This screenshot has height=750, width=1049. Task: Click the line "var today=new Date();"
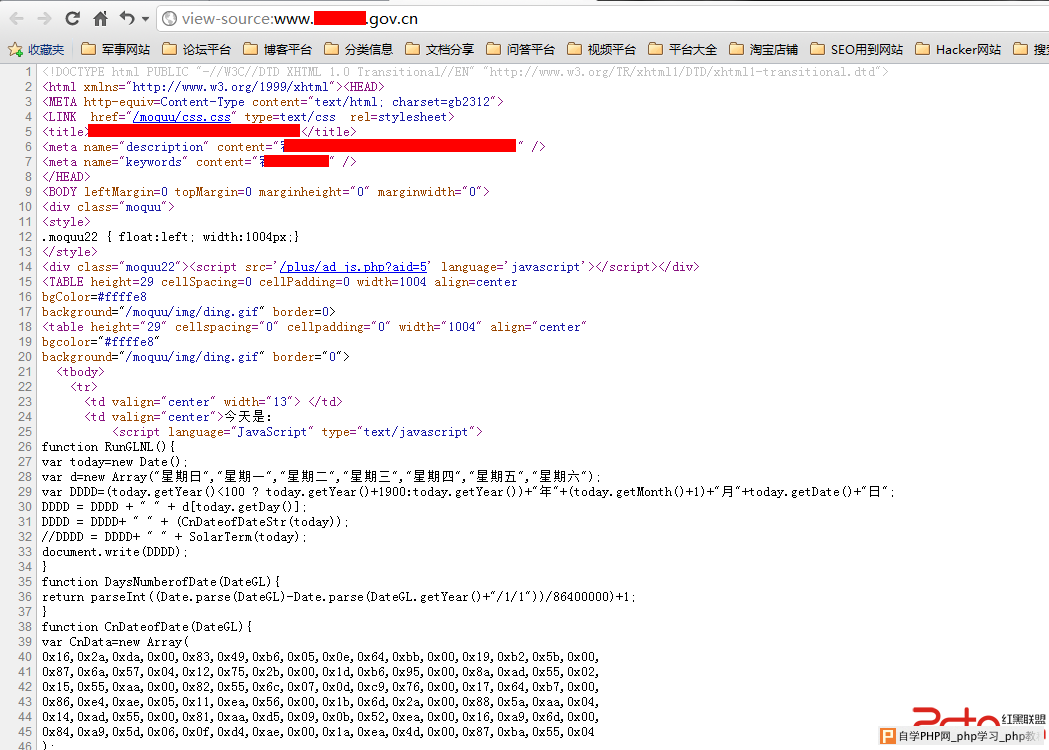pyautogui.click(x=114, y=462)
